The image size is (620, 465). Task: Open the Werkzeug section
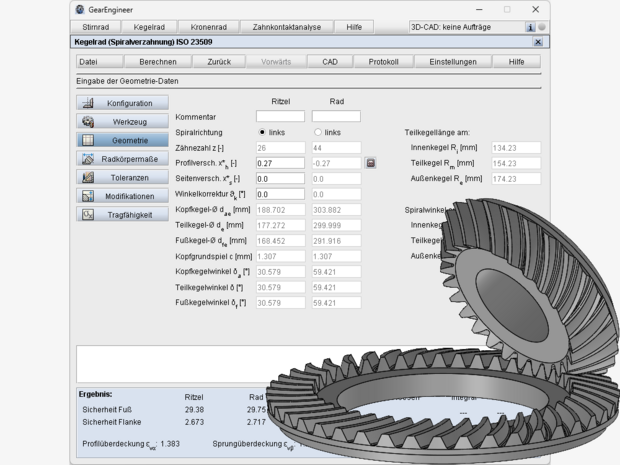[x=122, y=121]
